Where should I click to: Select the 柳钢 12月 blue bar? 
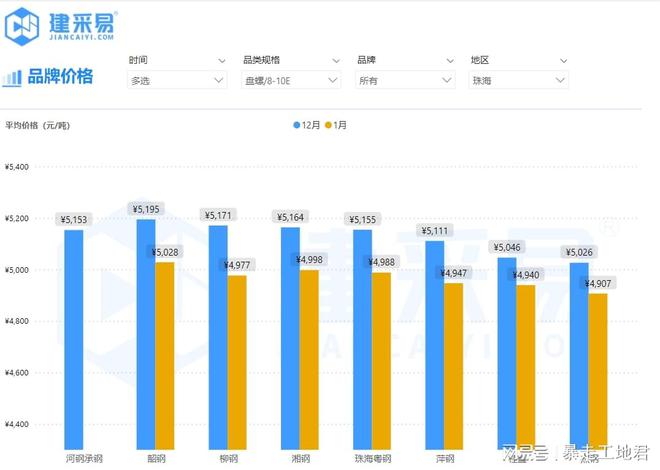(218, 337)
